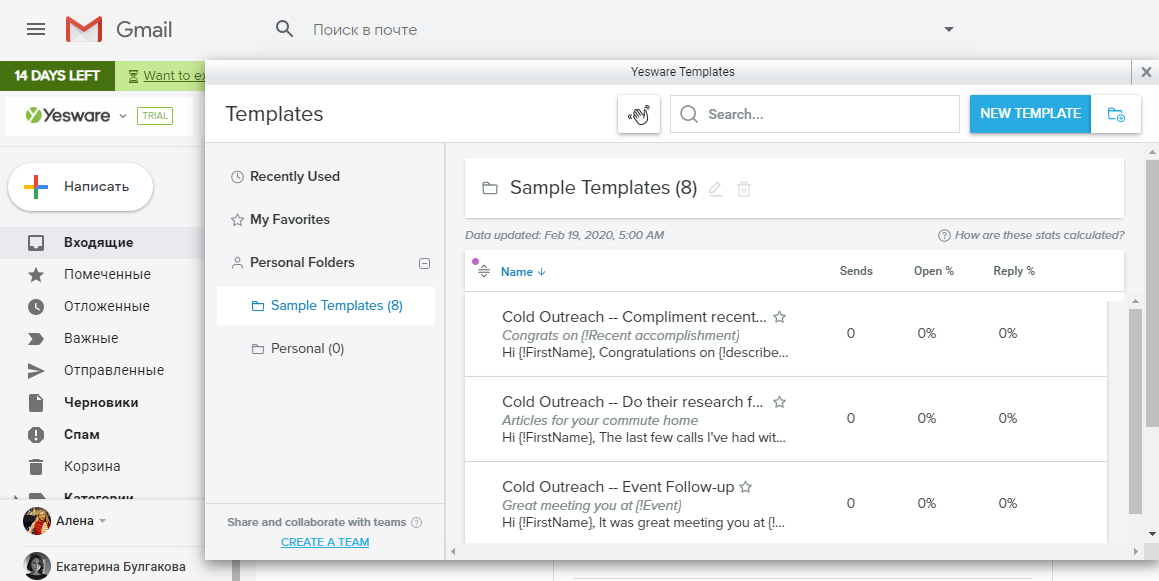Click the Помеченные star icon
The height and width of the screenshot is (581, 1159).
[x=35, y=274]
